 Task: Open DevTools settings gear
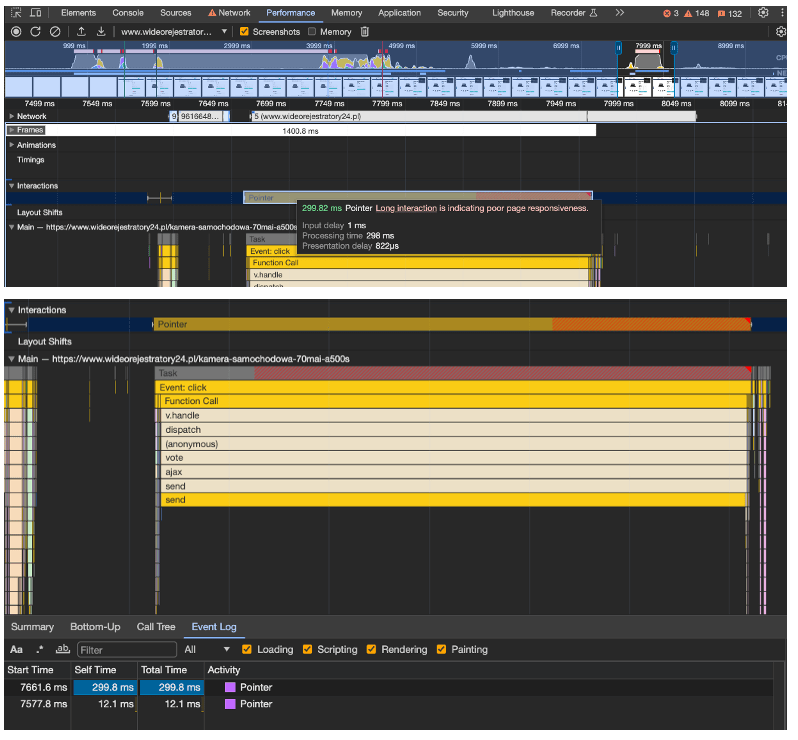[764, 13]
